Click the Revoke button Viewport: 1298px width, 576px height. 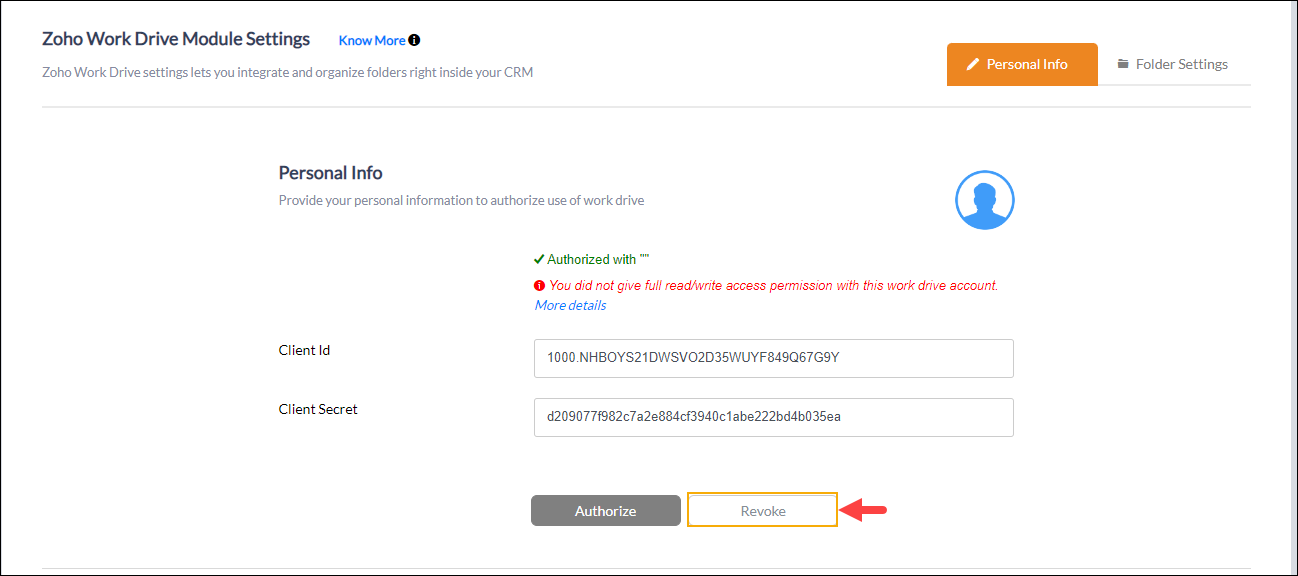[763, 510]
